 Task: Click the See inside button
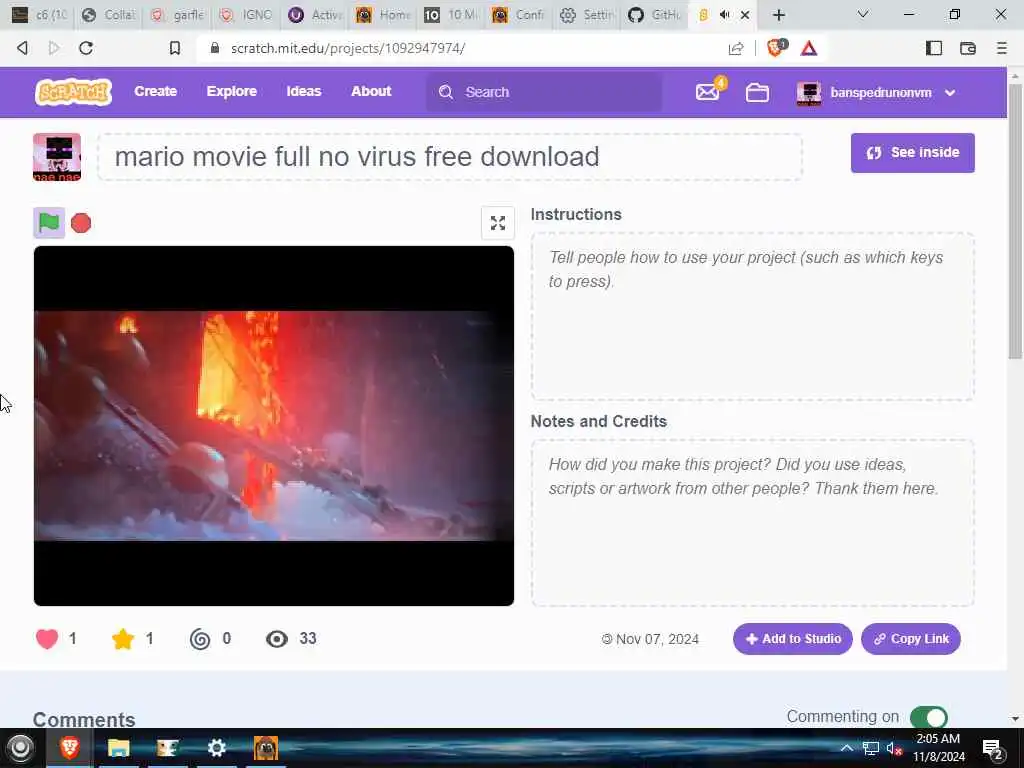tap(912, 153)
